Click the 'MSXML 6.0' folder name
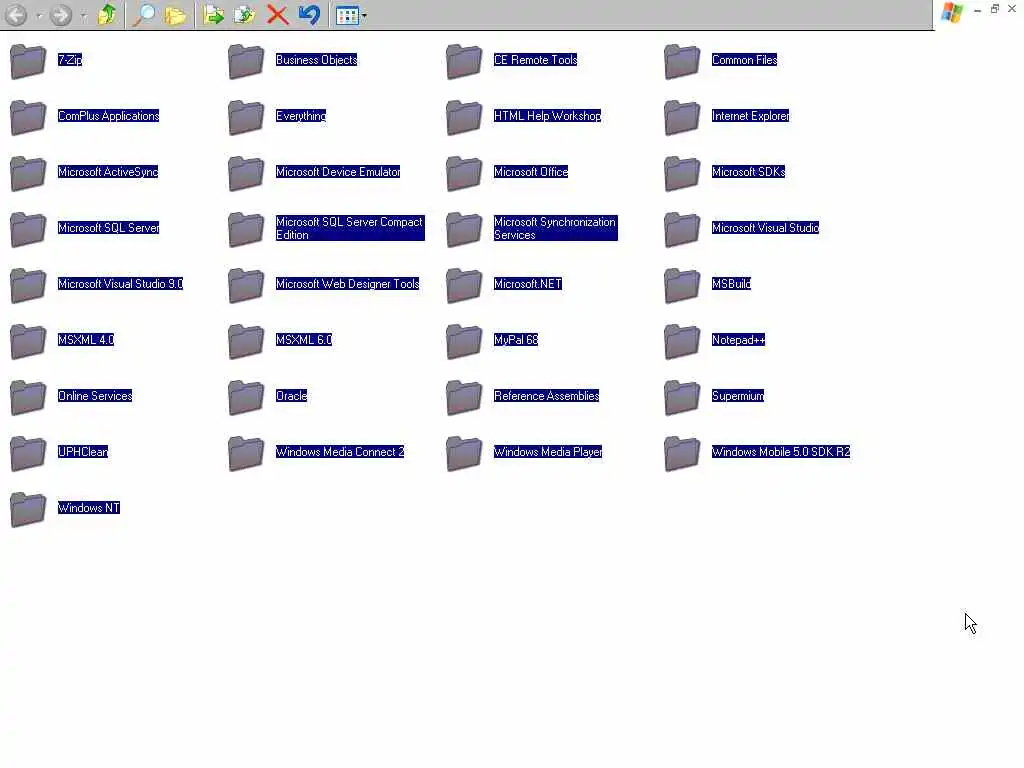Screen dimensions: 1024x768 pyautogui.click(x=304, y=340)
